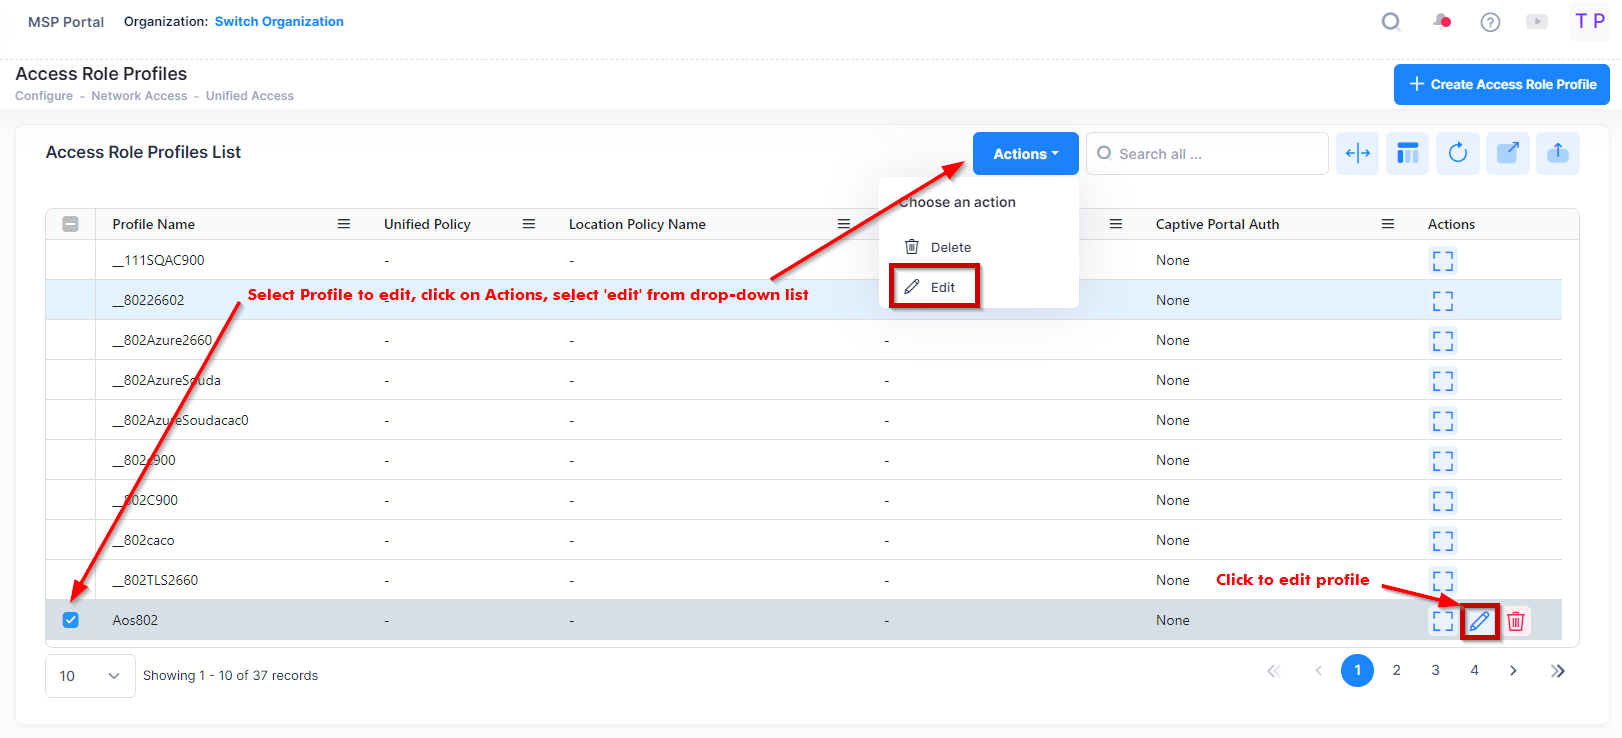Click the export to external icon
This screenshot has width=1622, height=738.
pos(1507,153)
